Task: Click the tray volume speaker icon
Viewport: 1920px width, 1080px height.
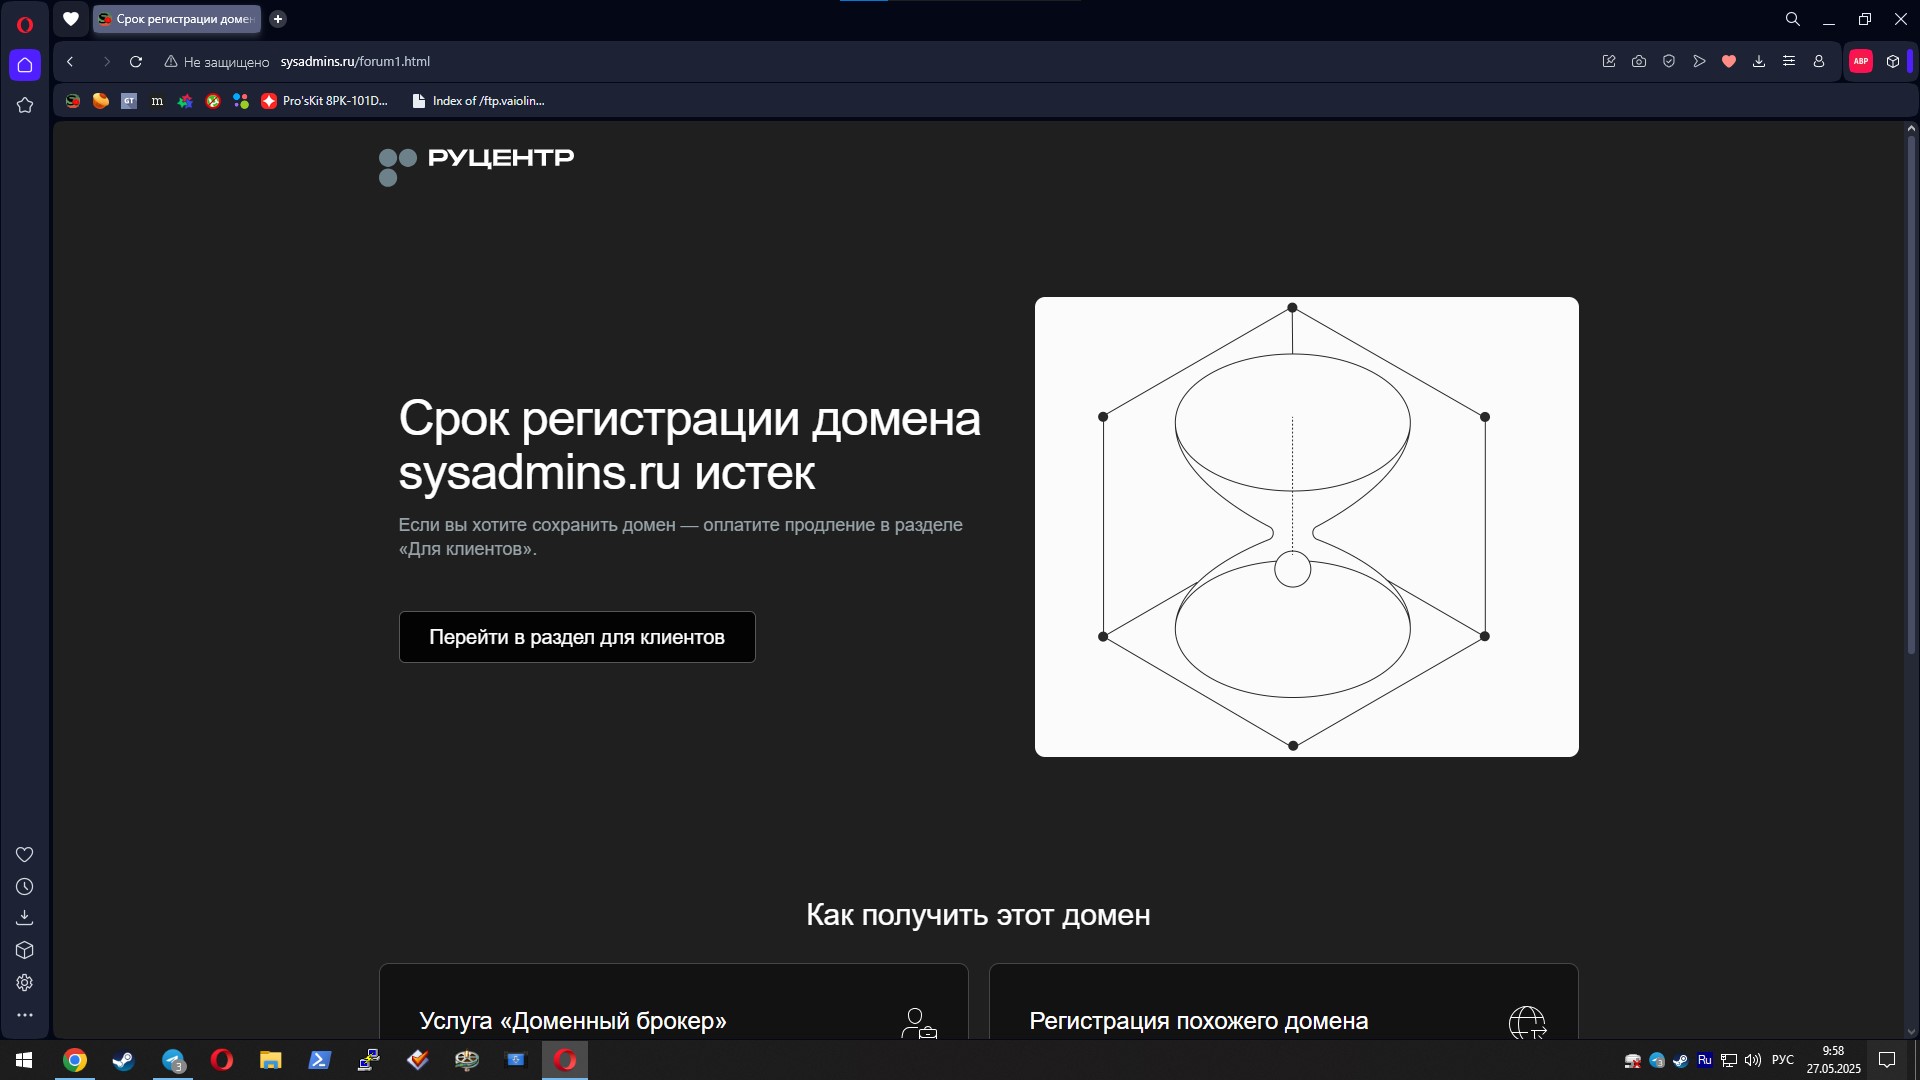Action: [1753, 1060]
